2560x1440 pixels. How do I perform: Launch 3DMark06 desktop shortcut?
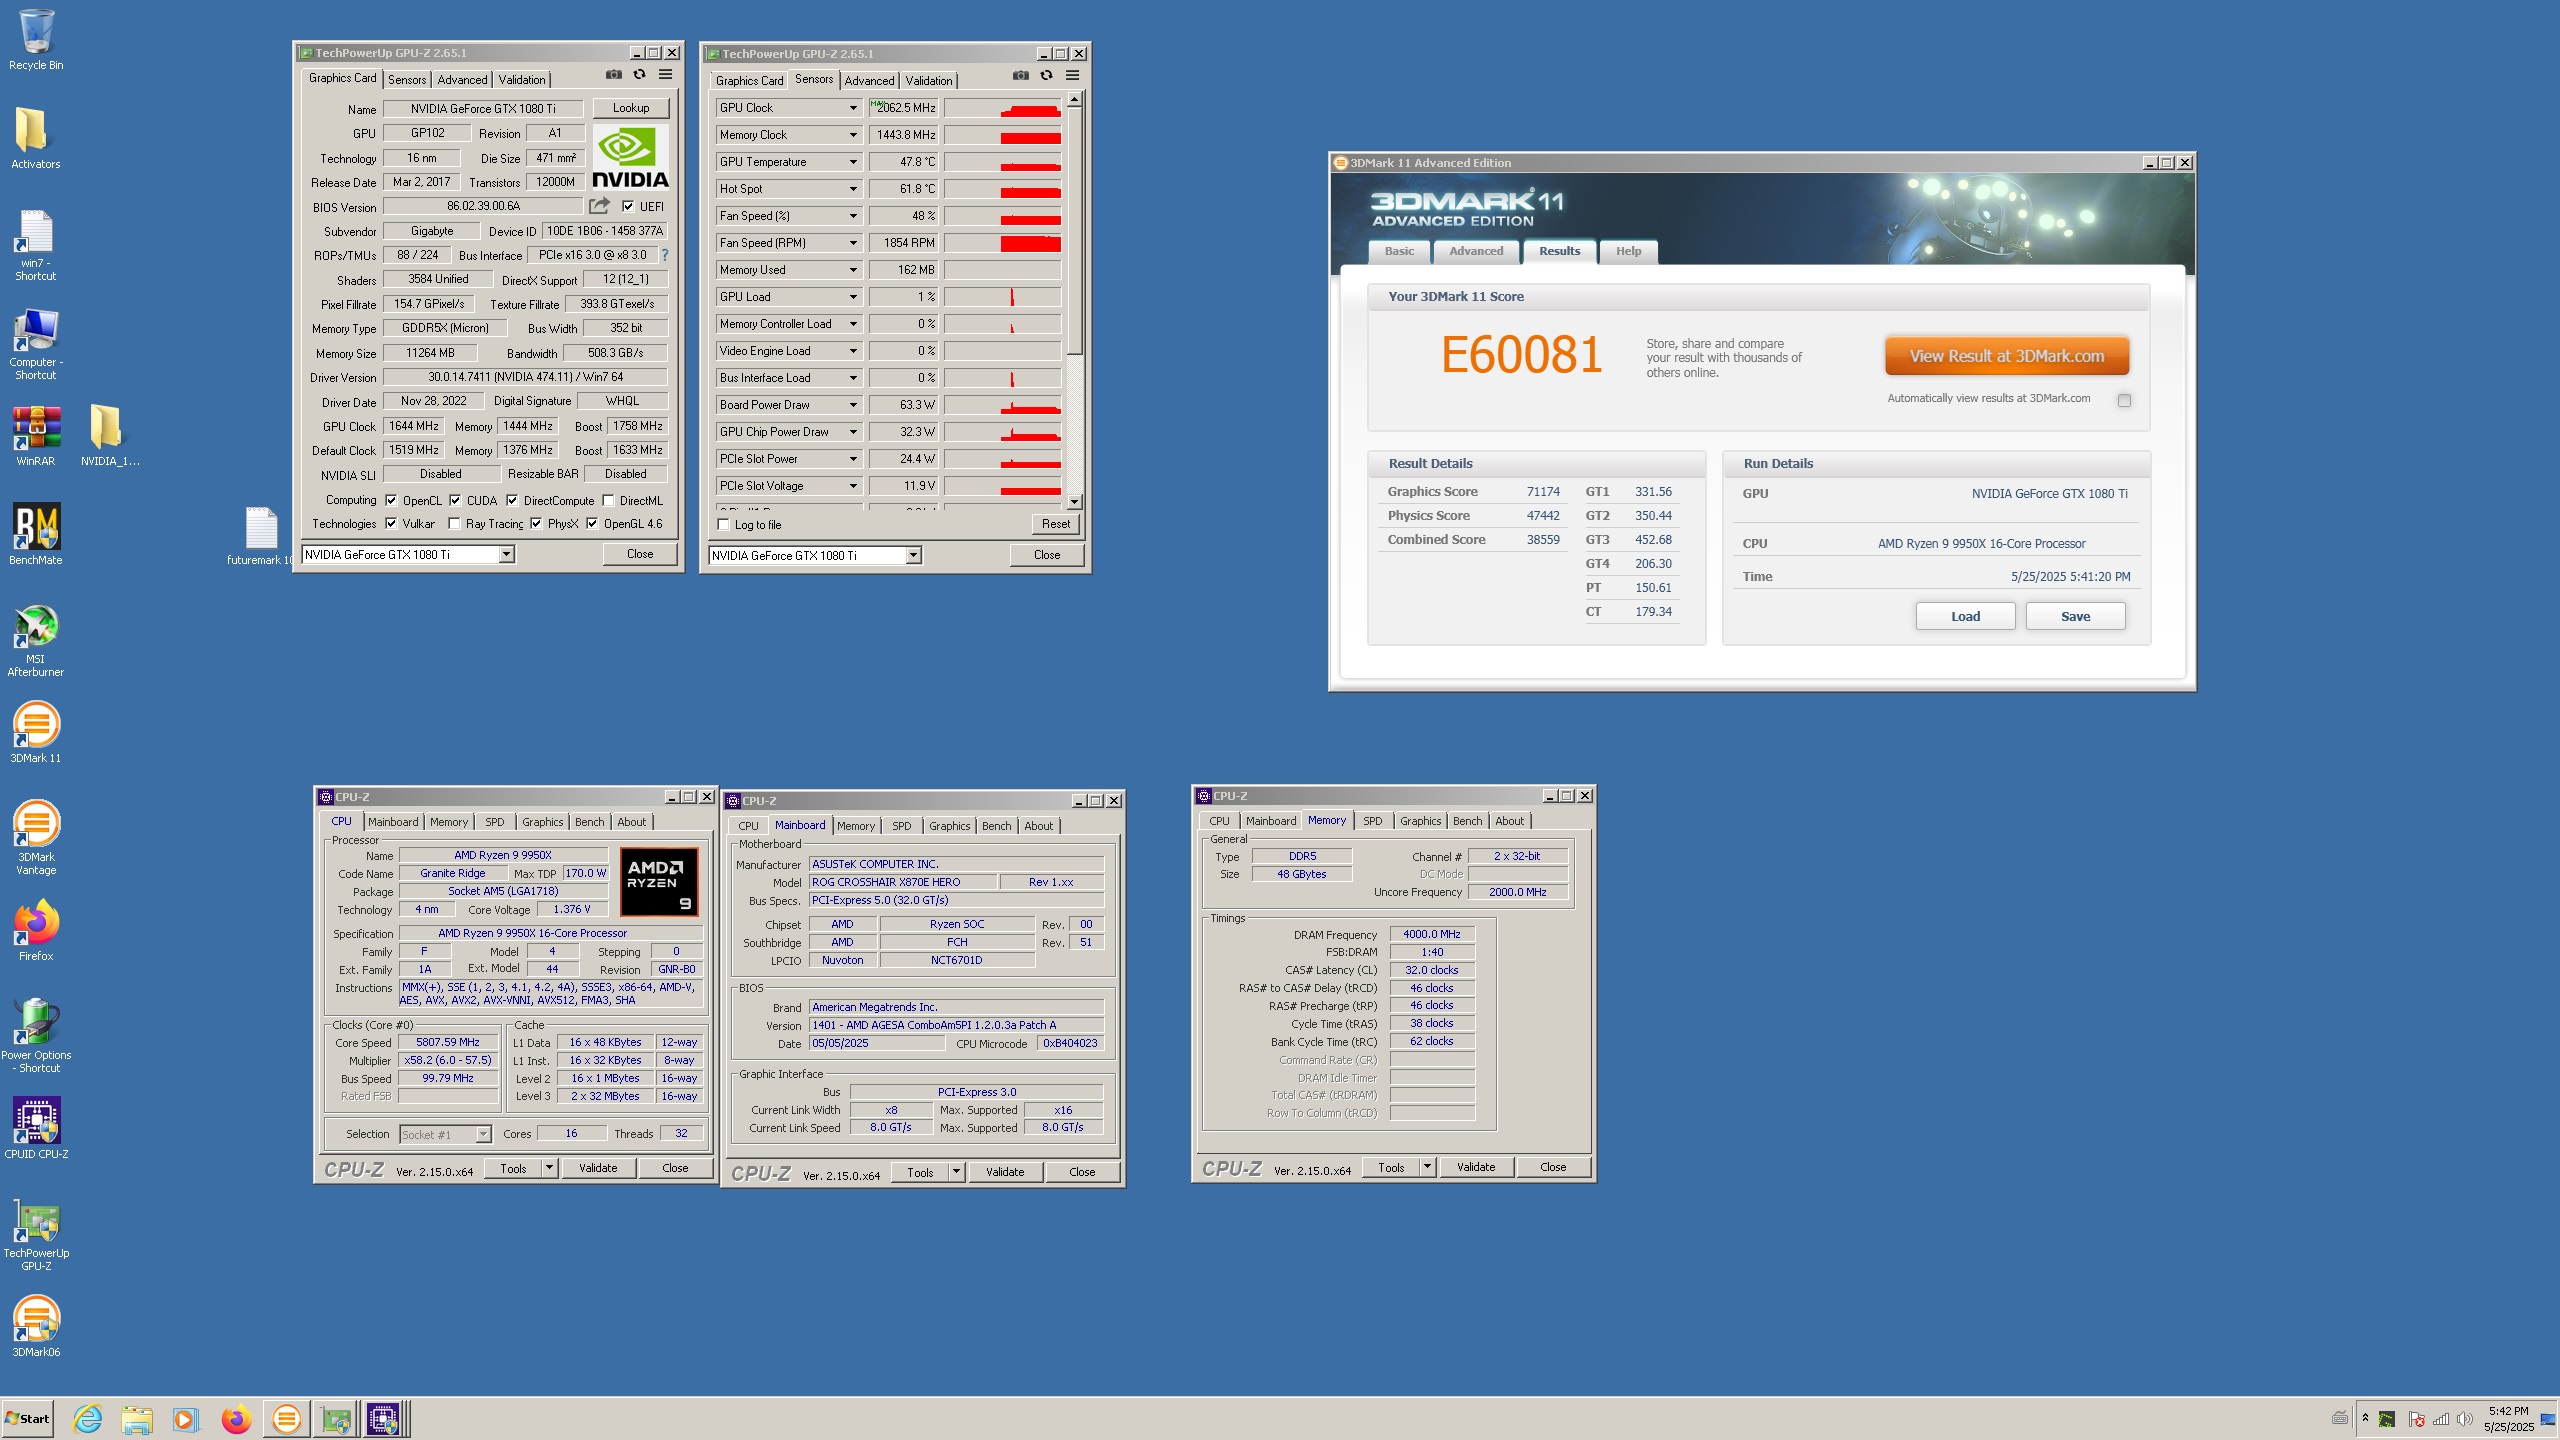click(x=36, y=1326)
